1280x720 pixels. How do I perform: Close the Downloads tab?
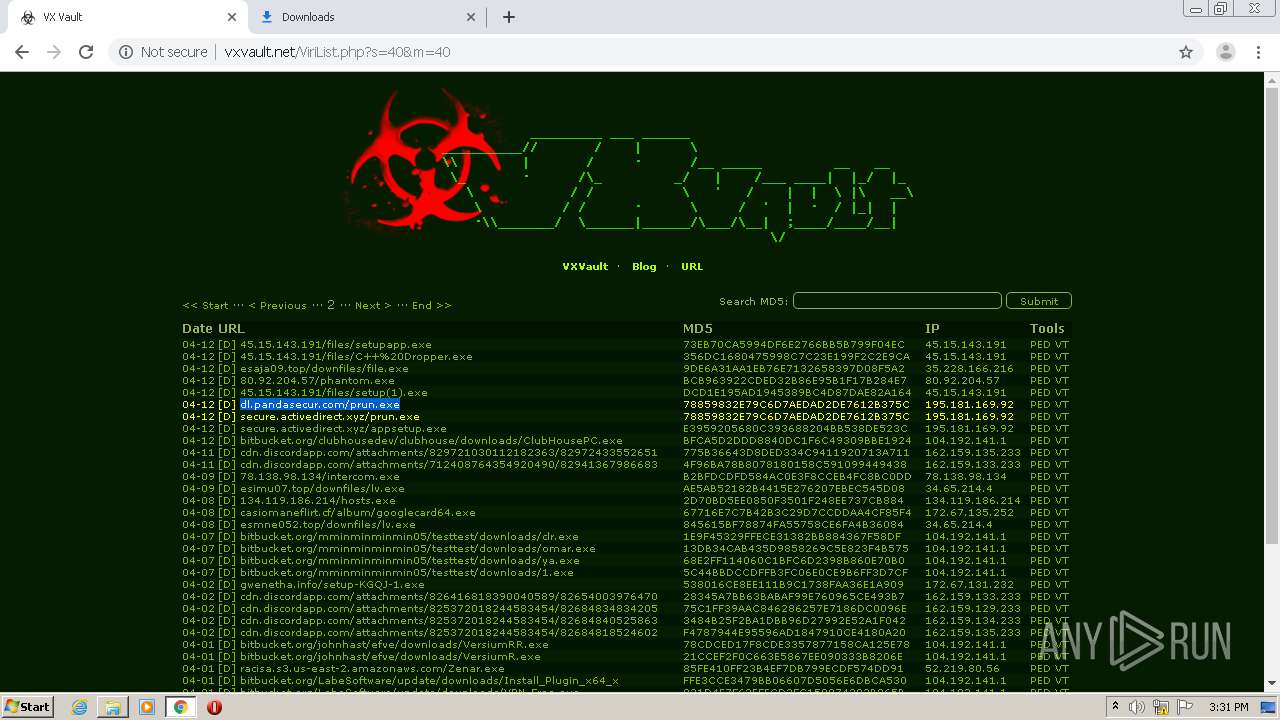pyautogui.click(x=471, y=17)
